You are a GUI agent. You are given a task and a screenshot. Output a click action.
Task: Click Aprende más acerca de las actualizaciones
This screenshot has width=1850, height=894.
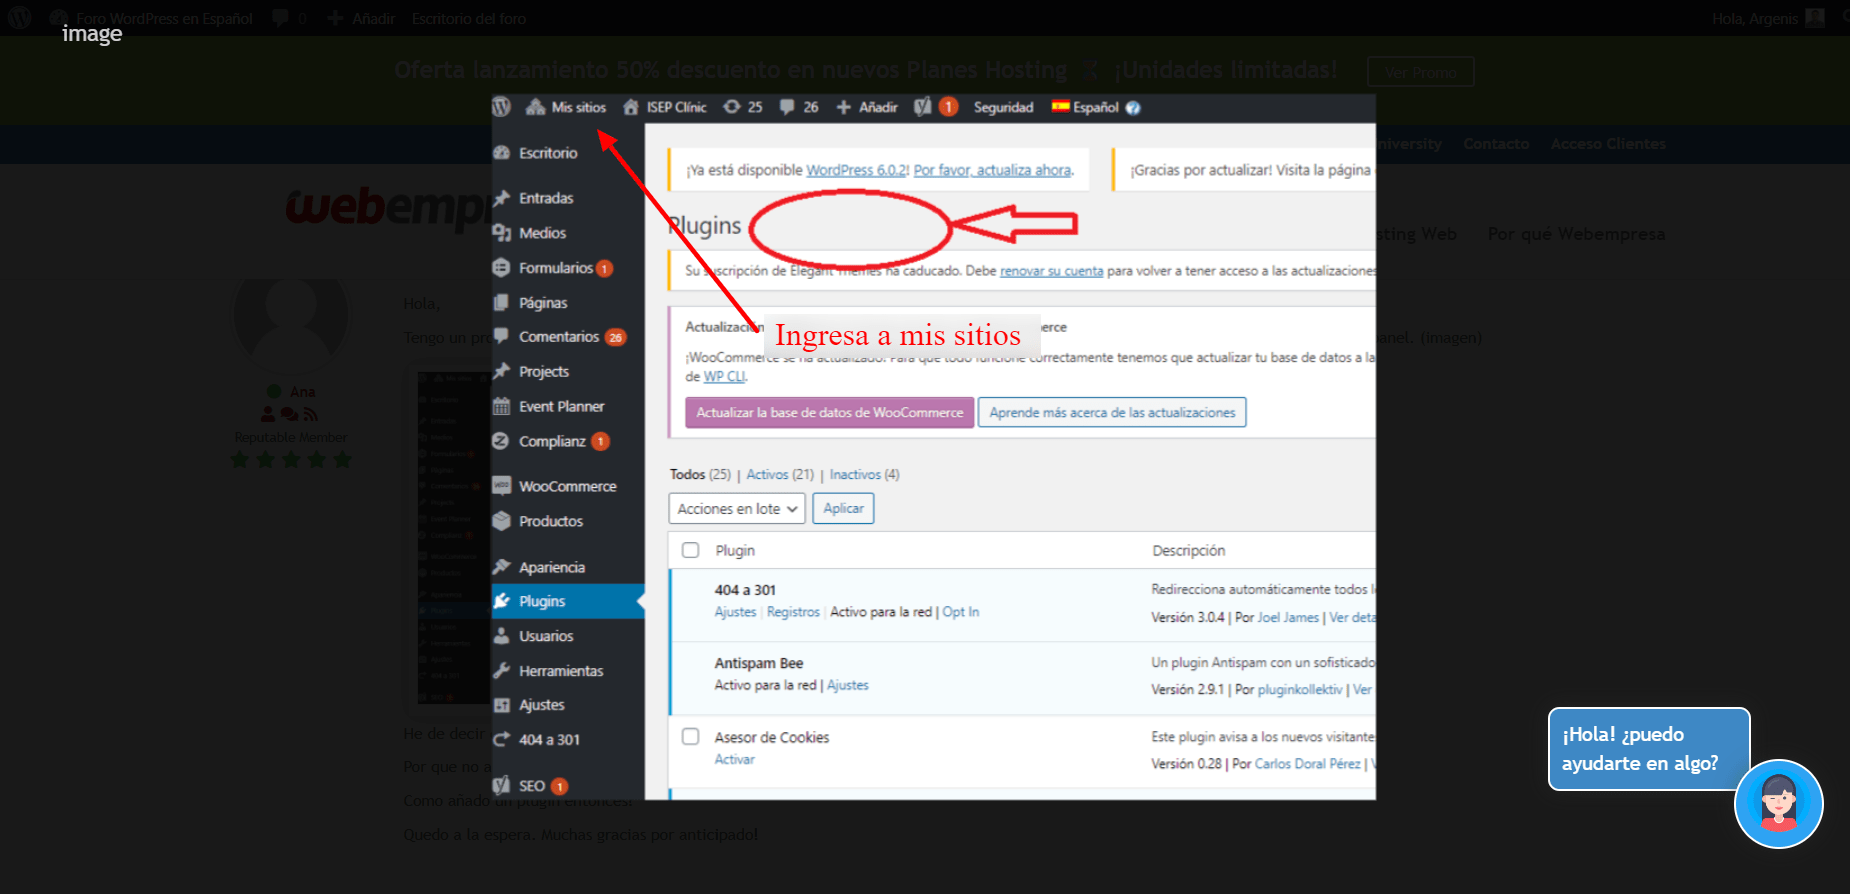point(1112,413)
